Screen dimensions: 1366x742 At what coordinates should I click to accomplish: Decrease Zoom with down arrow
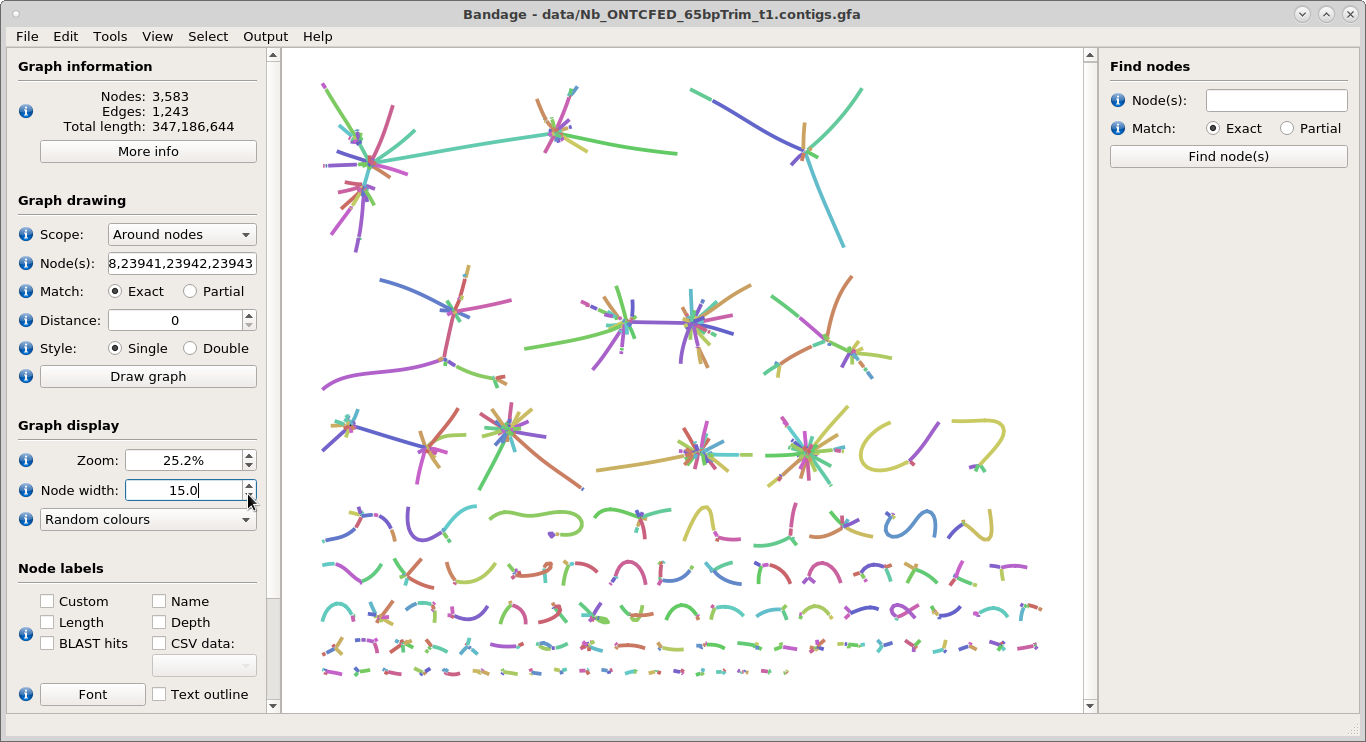coord(249,465)
